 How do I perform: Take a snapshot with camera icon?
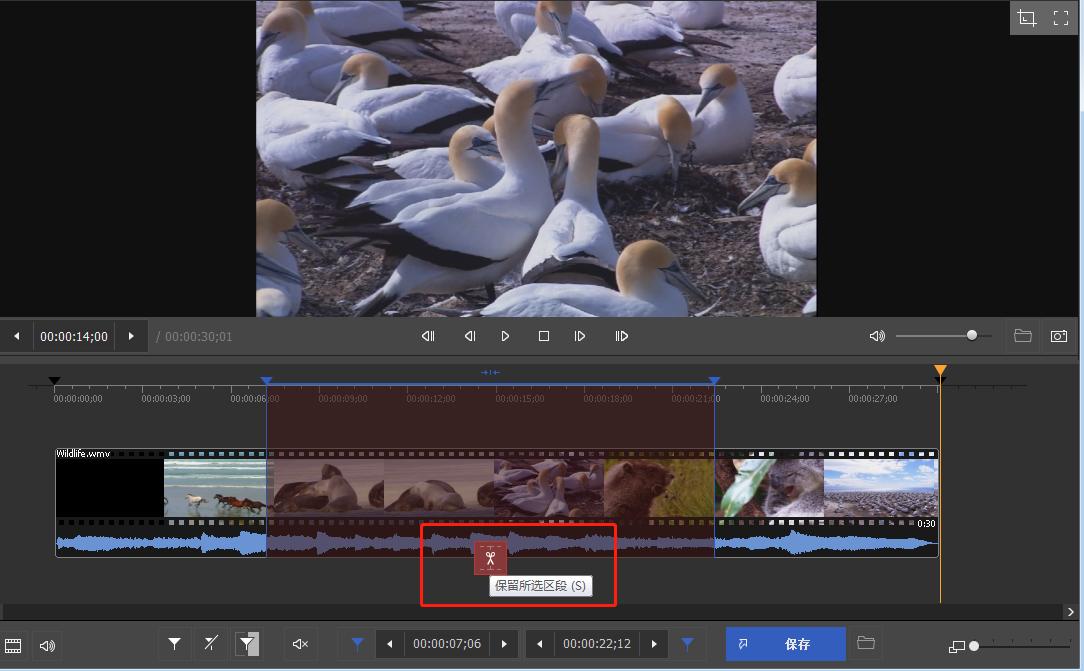pos(1058,336)
